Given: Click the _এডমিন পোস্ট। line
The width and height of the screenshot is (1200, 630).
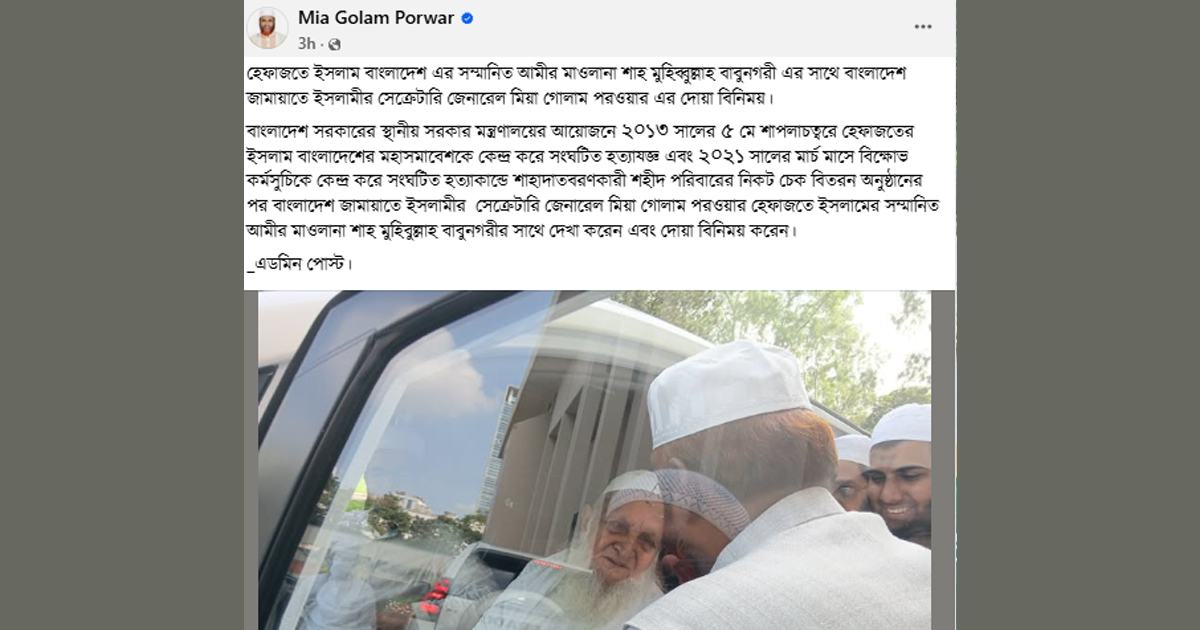Looking at the screenshot, I should [x=299, y=265].
